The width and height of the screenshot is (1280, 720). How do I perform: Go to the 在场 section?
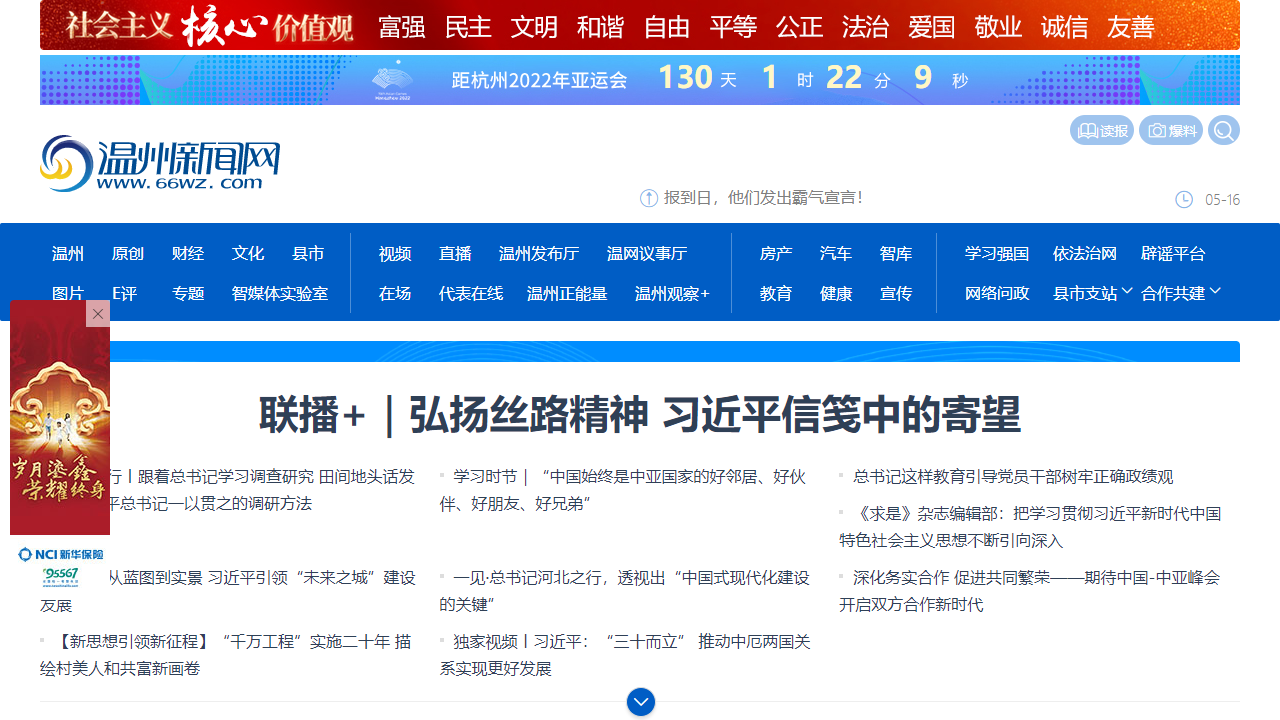(395, 294)
